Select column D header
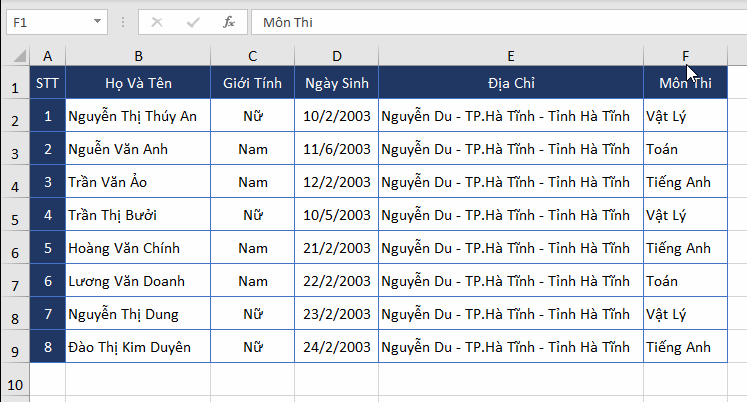Image resolution: width=747 pixels, height=402 pixels. pyautogui.click(x=337, y=56)
